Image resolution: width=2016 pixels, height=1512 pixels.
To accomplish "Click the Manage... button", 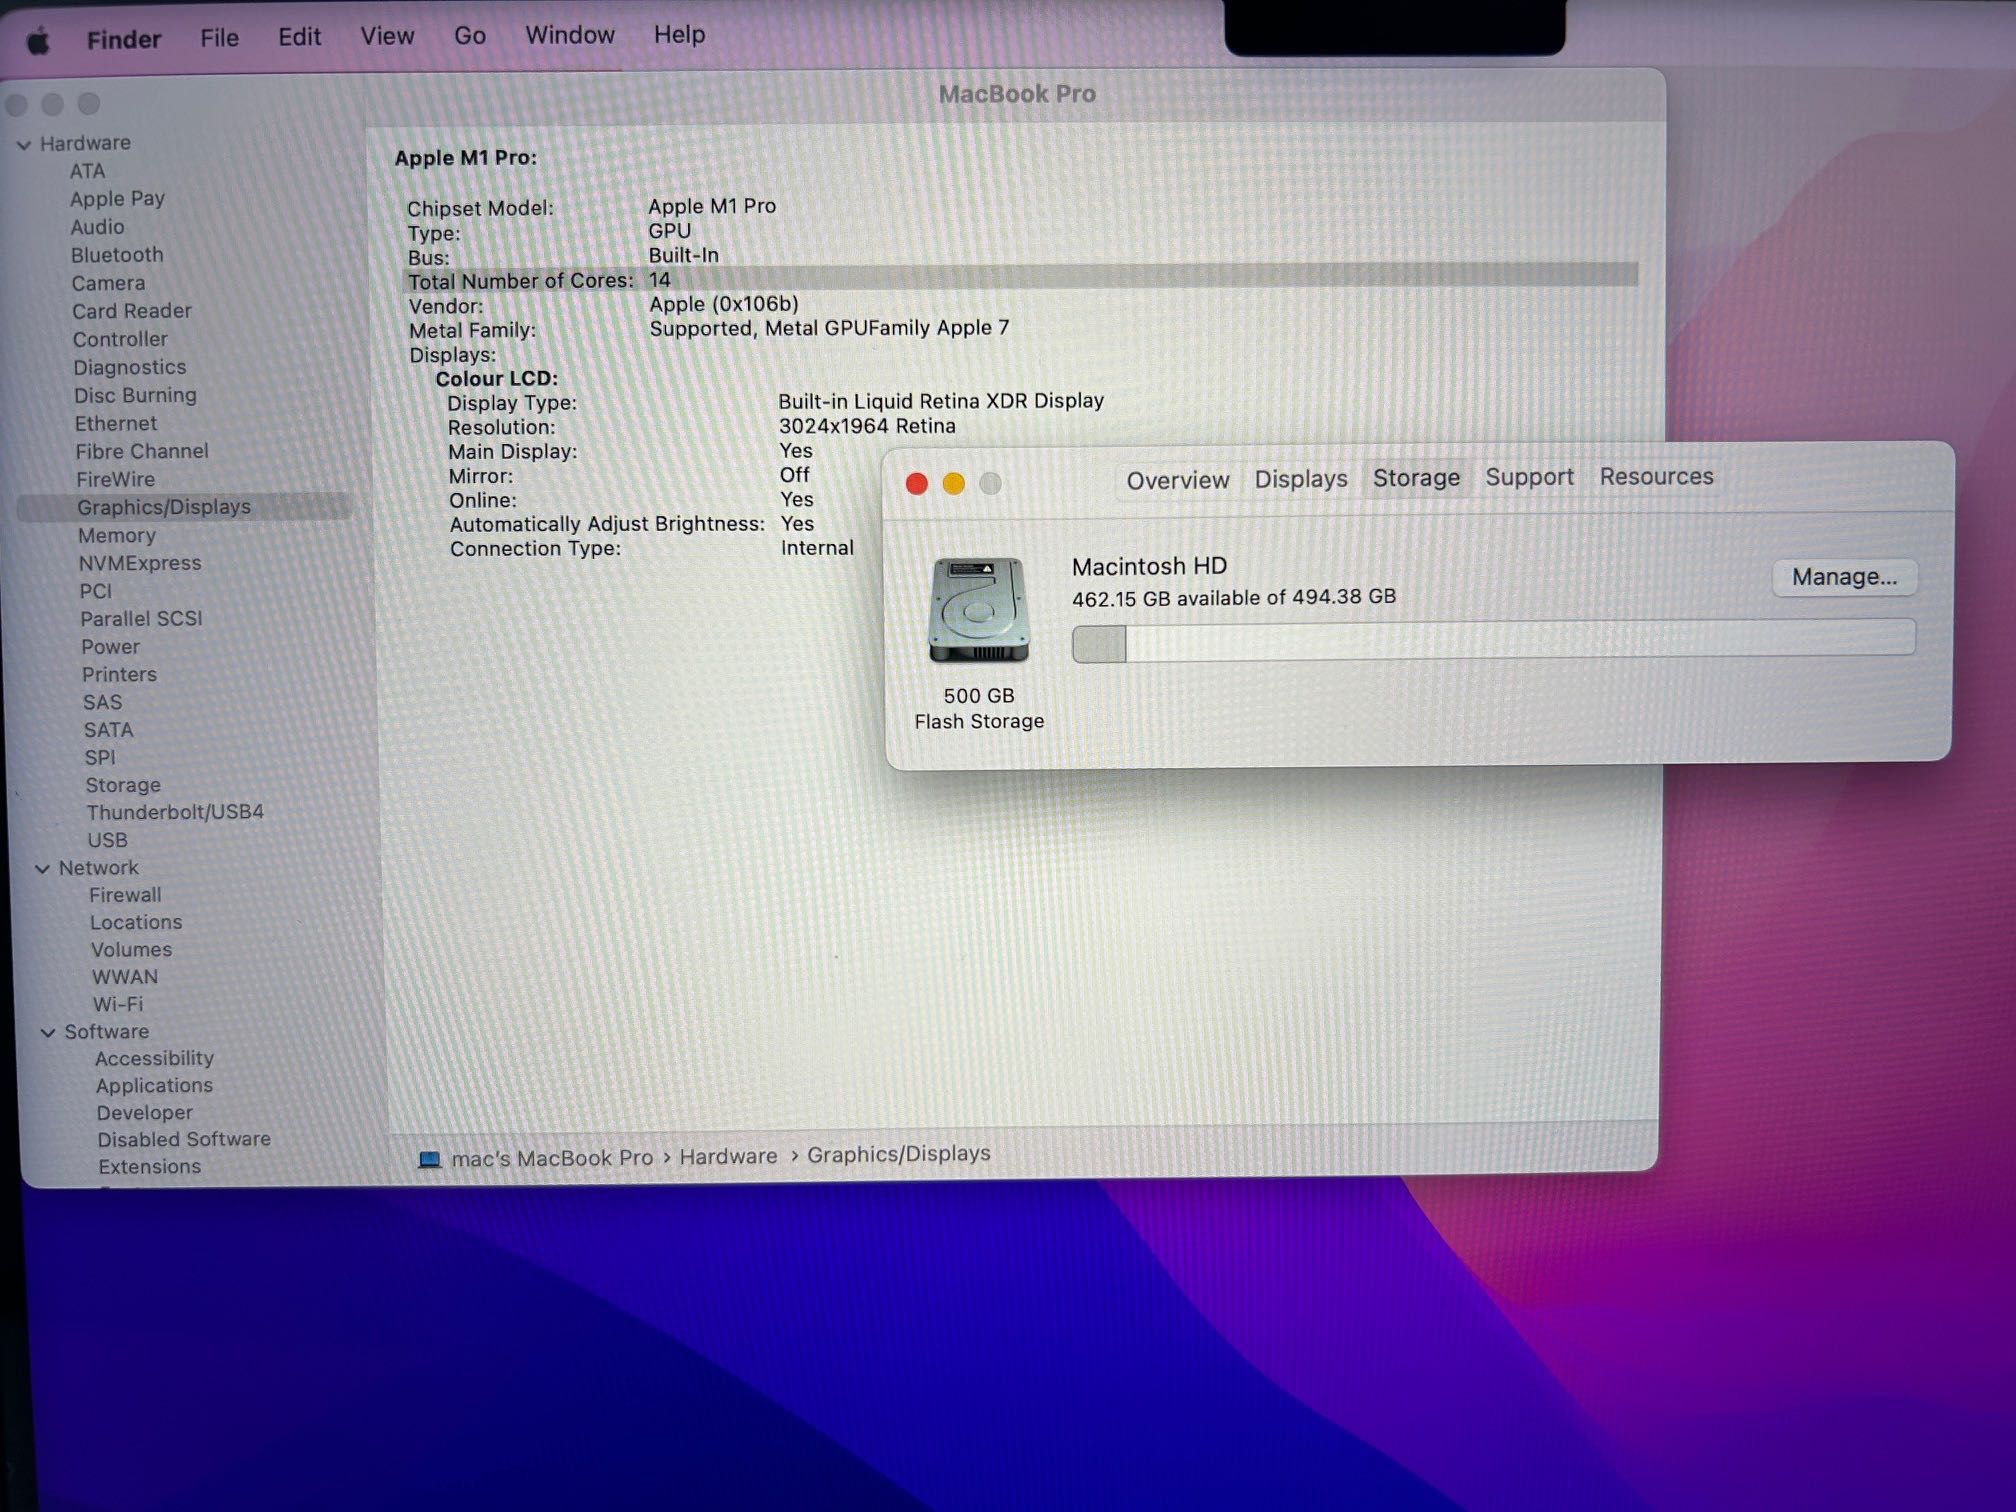I will [x=1844, y=577].
